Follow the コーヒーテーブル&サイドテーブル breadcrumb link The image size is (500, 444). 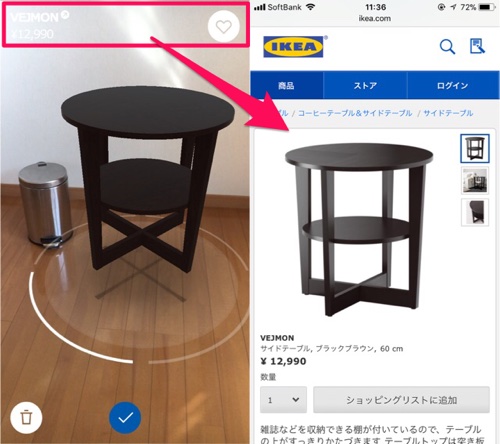[x=355, y=113]
